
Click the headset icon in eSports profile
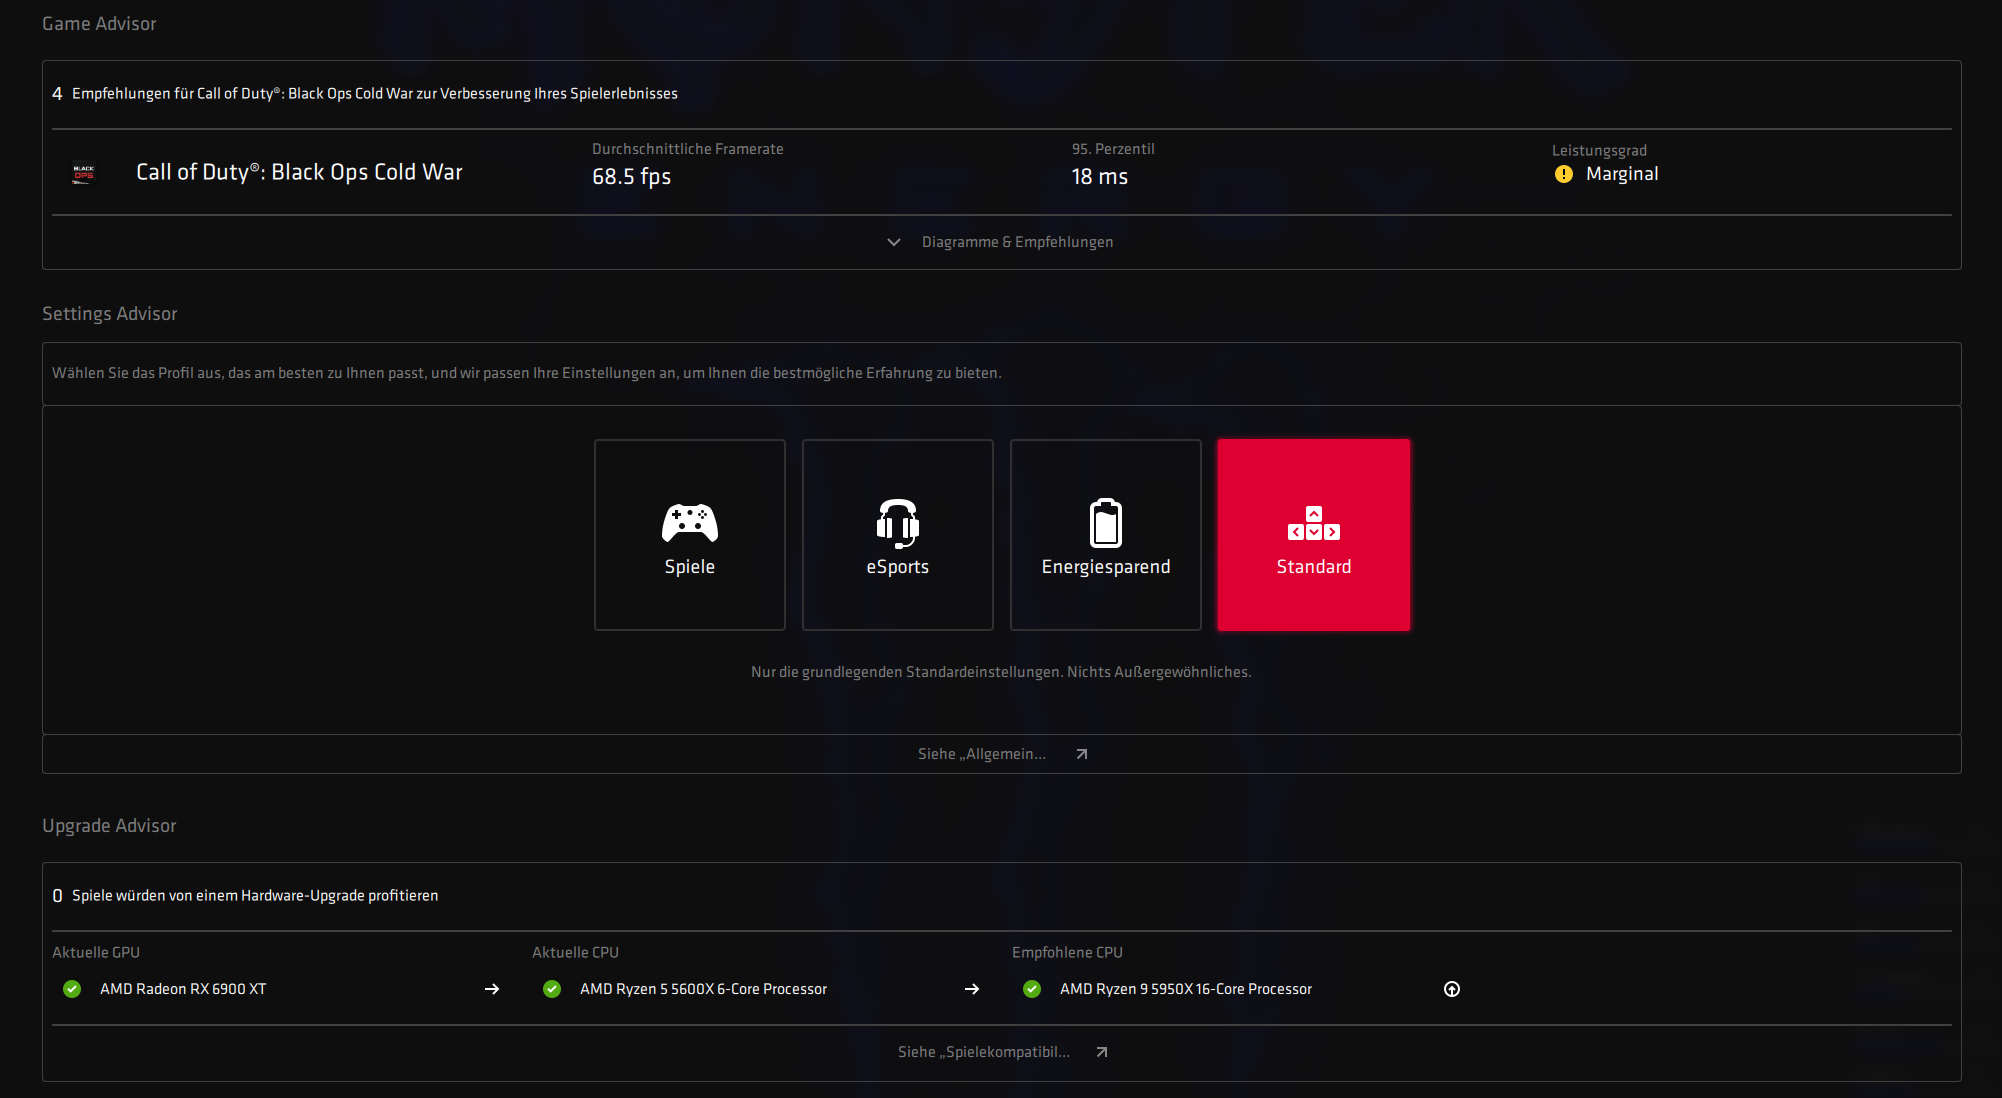(897, 523)
